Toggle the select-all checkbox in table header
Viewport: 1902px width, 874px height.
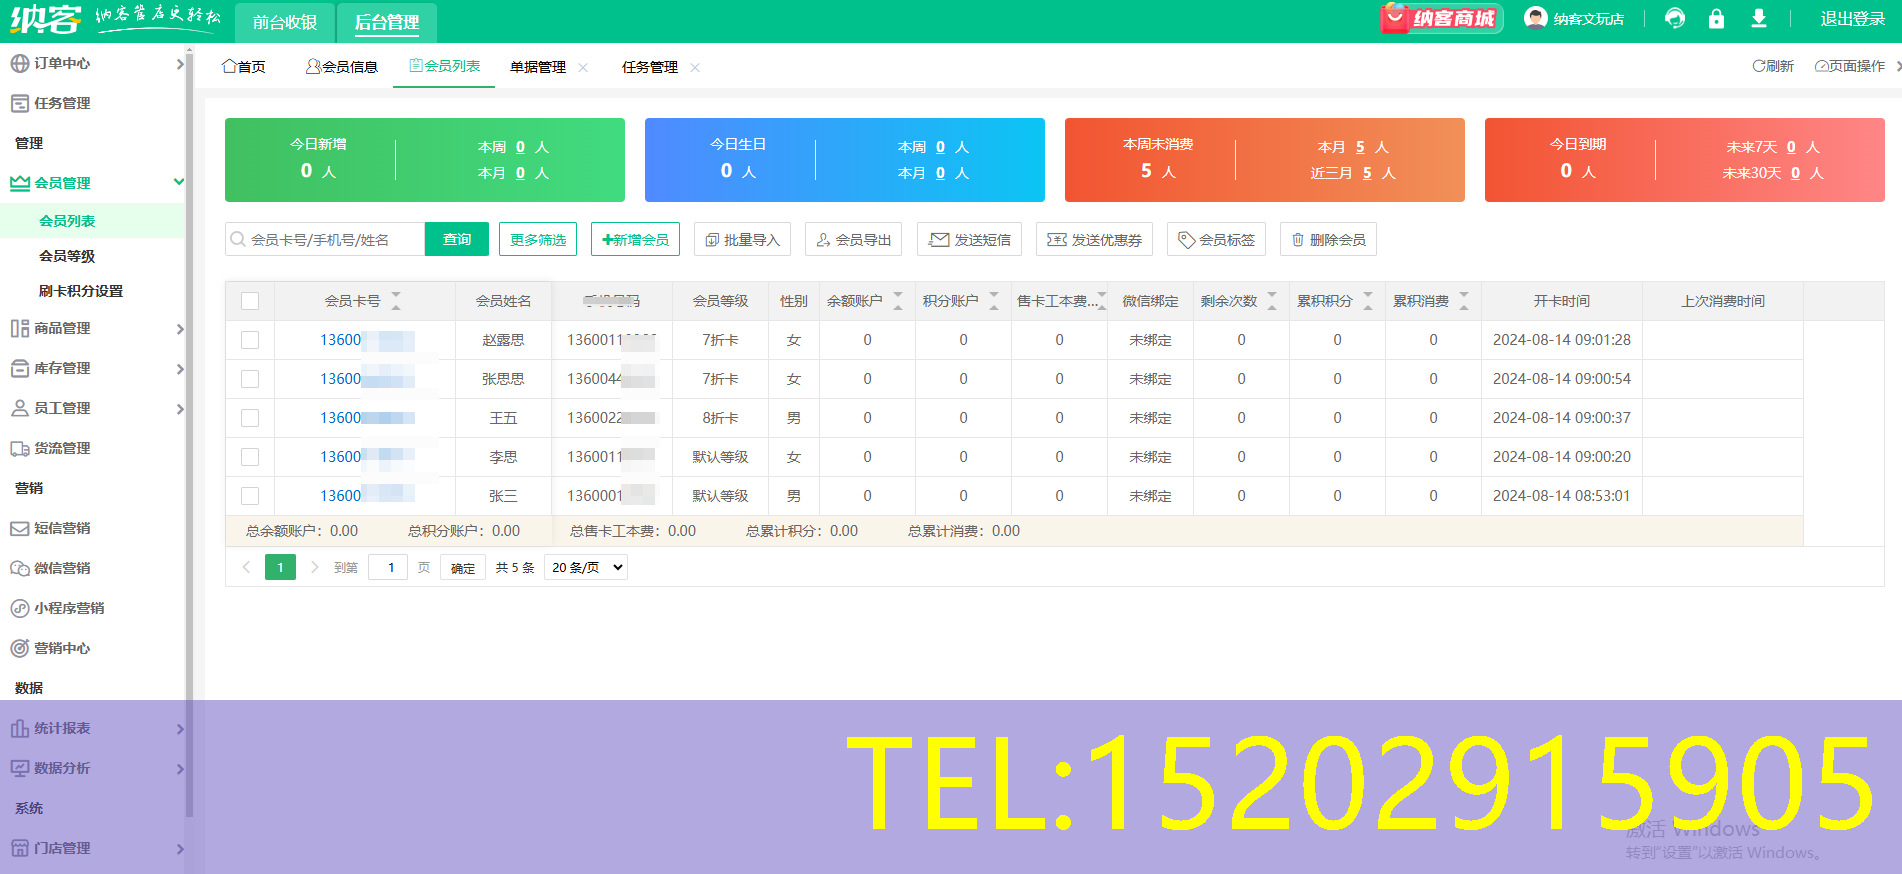click(250, 301)
